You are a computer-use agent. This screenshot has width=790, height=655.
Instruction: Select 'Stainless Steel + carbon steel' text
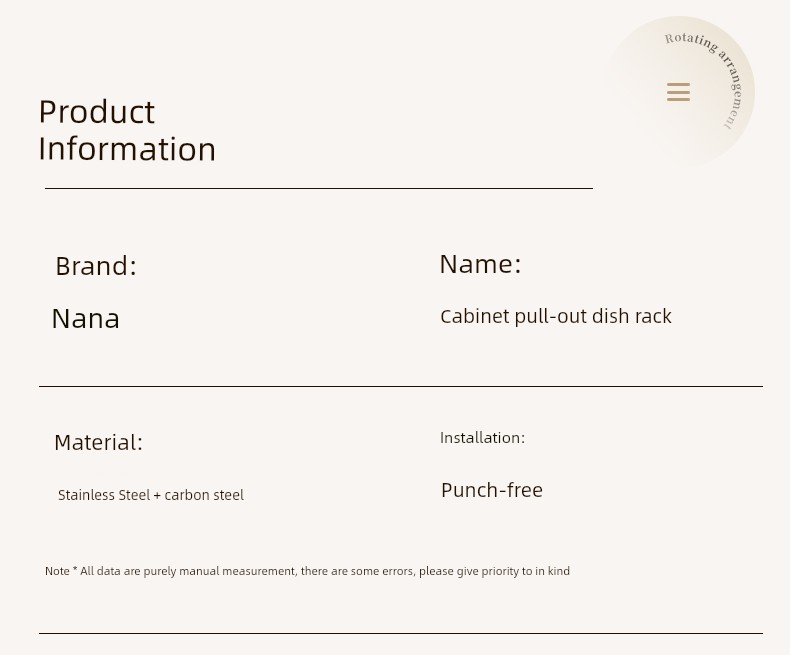tap(151, 495)
